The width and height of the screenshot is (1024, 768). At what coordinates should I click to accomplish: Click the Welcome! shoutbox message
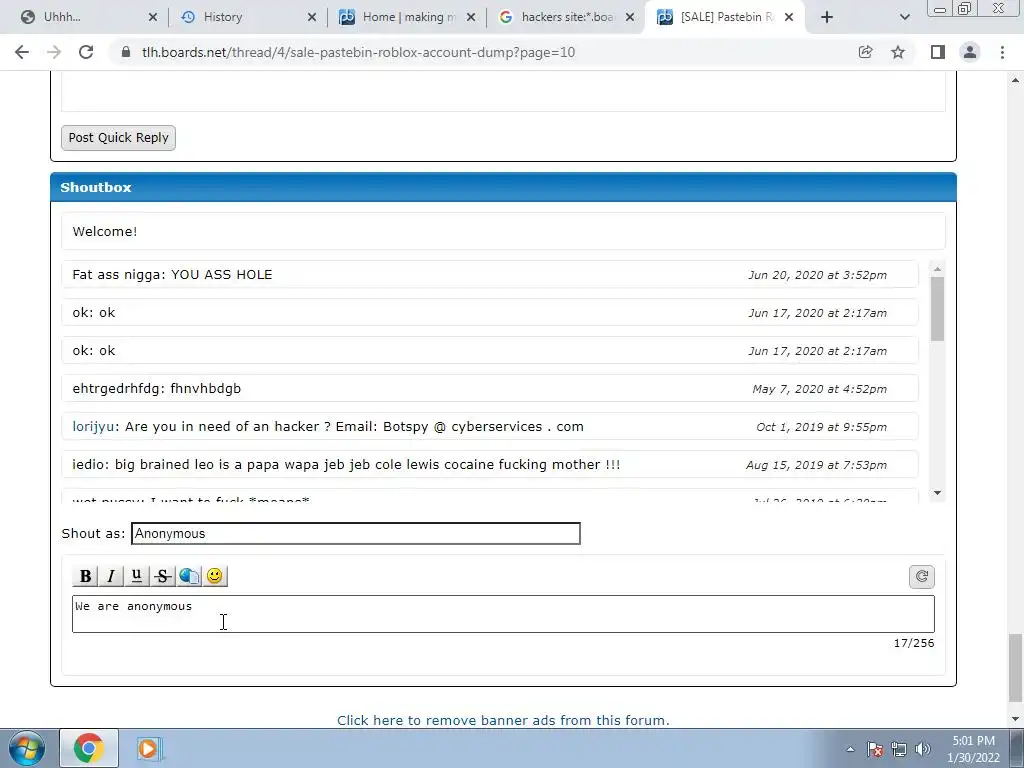click(503, 231)
